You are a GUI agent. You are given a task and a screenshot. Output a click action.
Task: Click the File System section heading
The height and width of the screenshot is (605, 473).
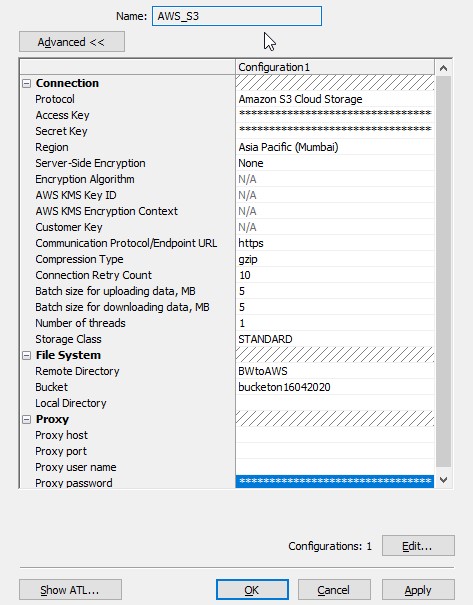click(x=68, y=355)
